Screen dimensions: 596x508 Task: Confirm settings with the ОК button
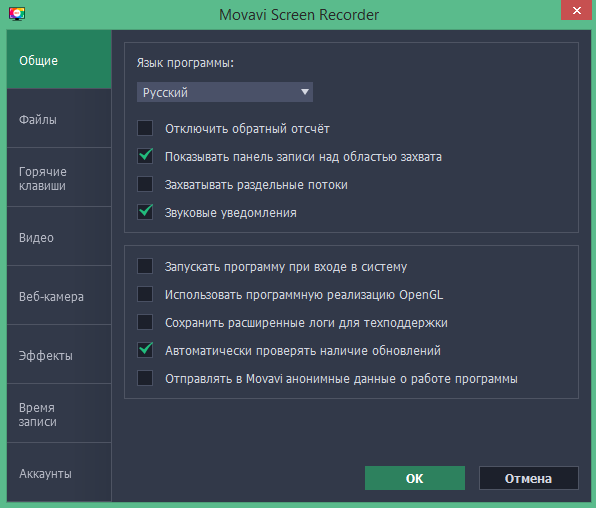pyautogui.click(x=415, y=478)
